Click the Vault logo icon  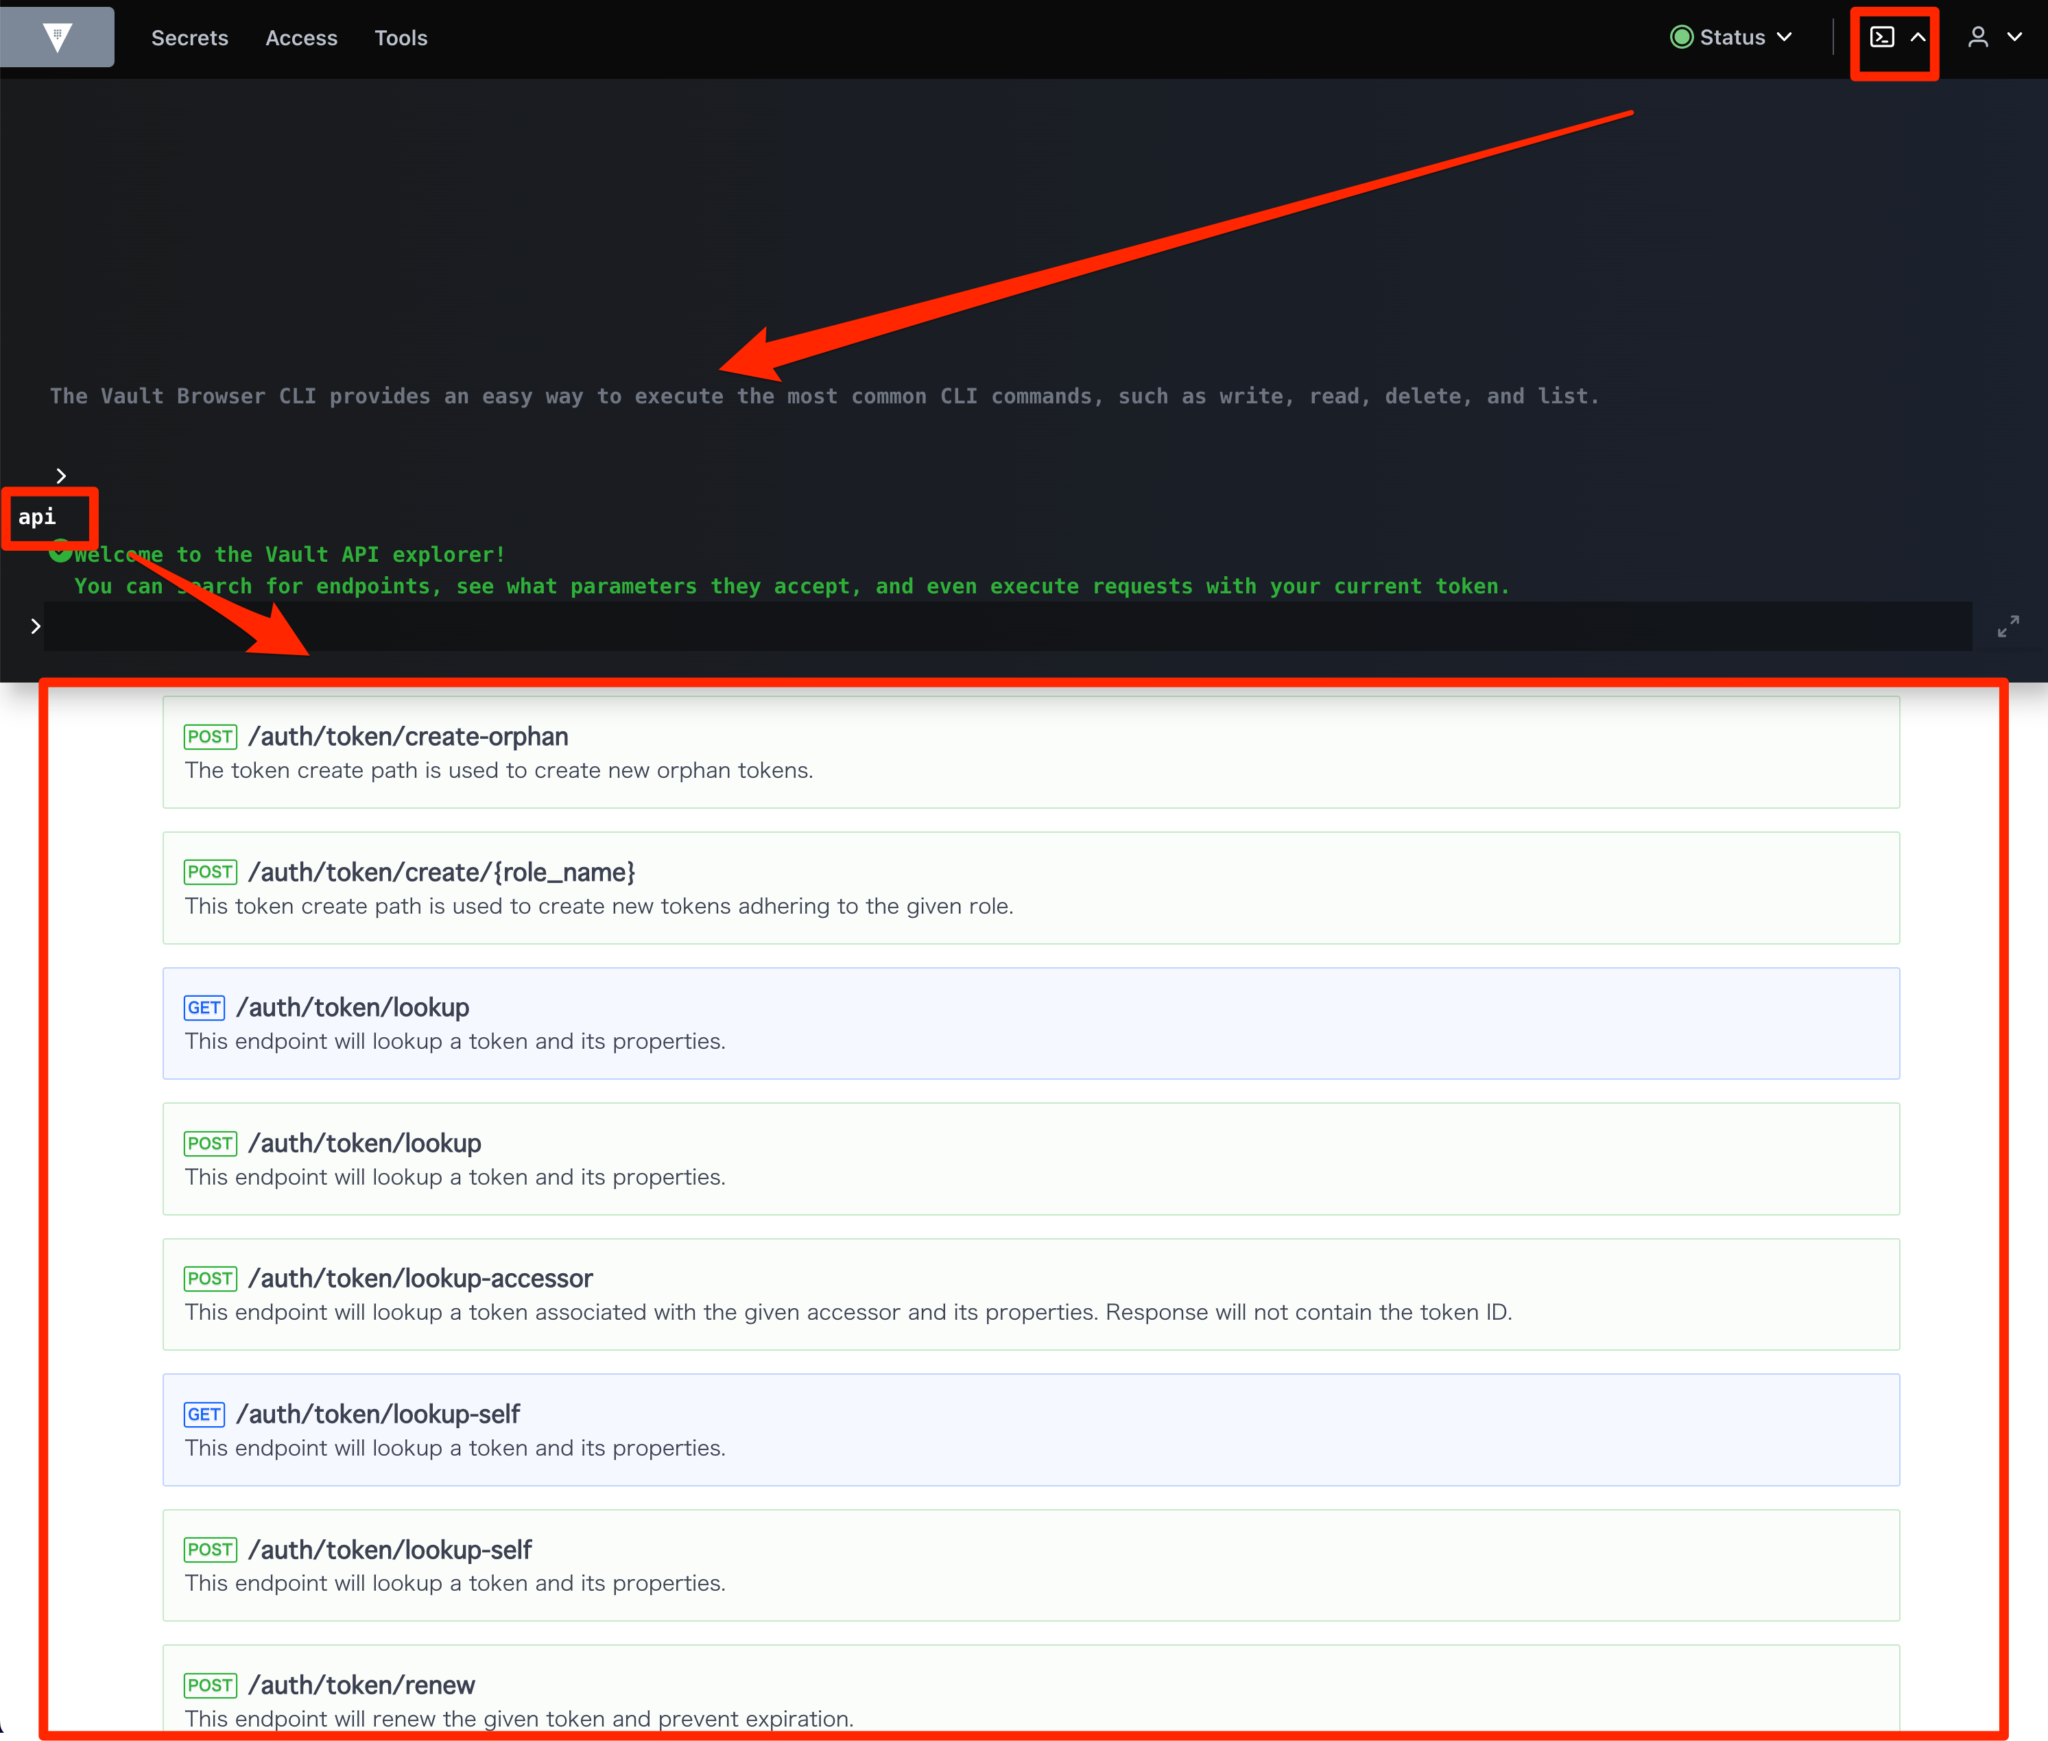(x=57, y=37)
